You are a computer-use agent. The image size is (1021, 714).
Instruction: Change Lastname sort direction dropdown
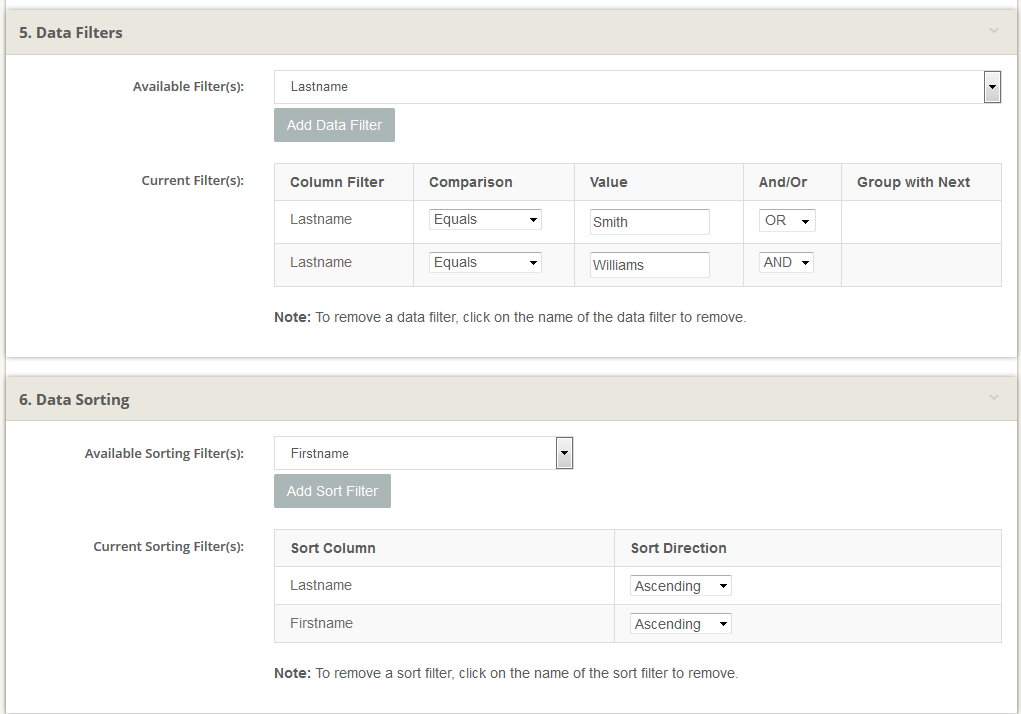click(681, 586)
